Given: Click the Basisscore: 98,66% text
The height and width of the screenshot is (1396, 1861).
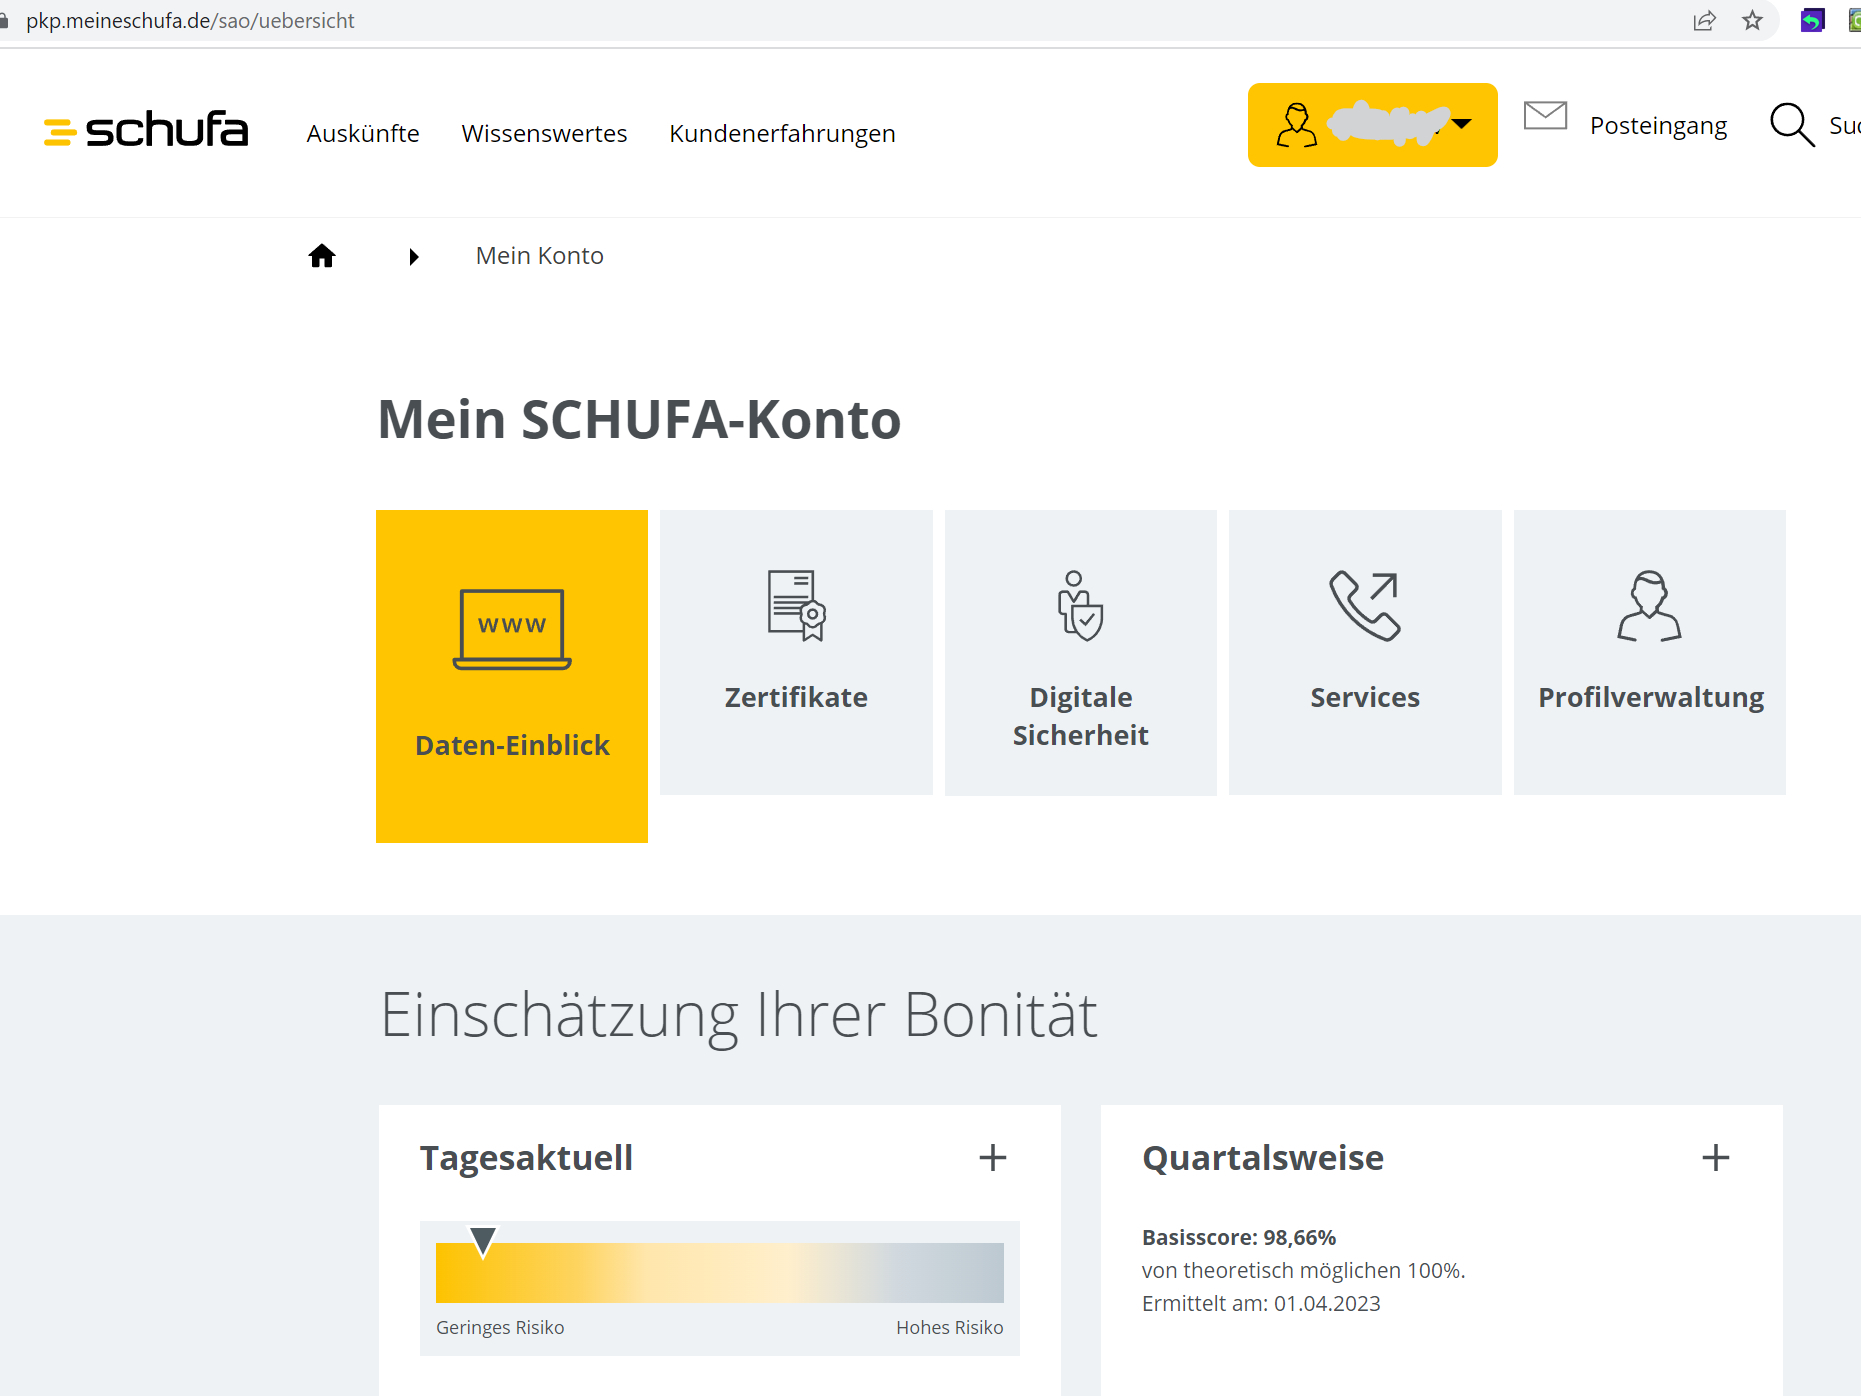Looking at the screenshot, I should (1239, 1237).
